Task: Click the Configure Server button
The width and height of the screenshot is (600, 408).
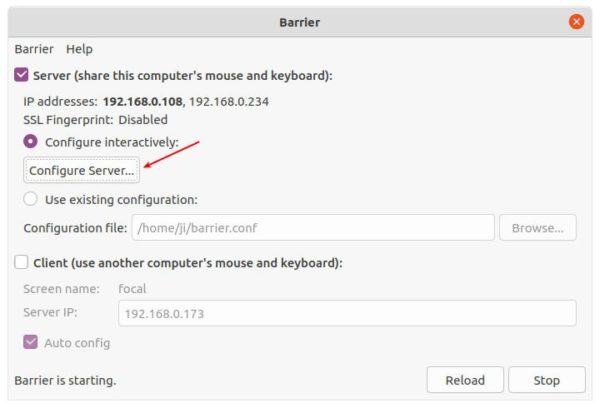Action: pyautogui.click(x=82, y=170)
